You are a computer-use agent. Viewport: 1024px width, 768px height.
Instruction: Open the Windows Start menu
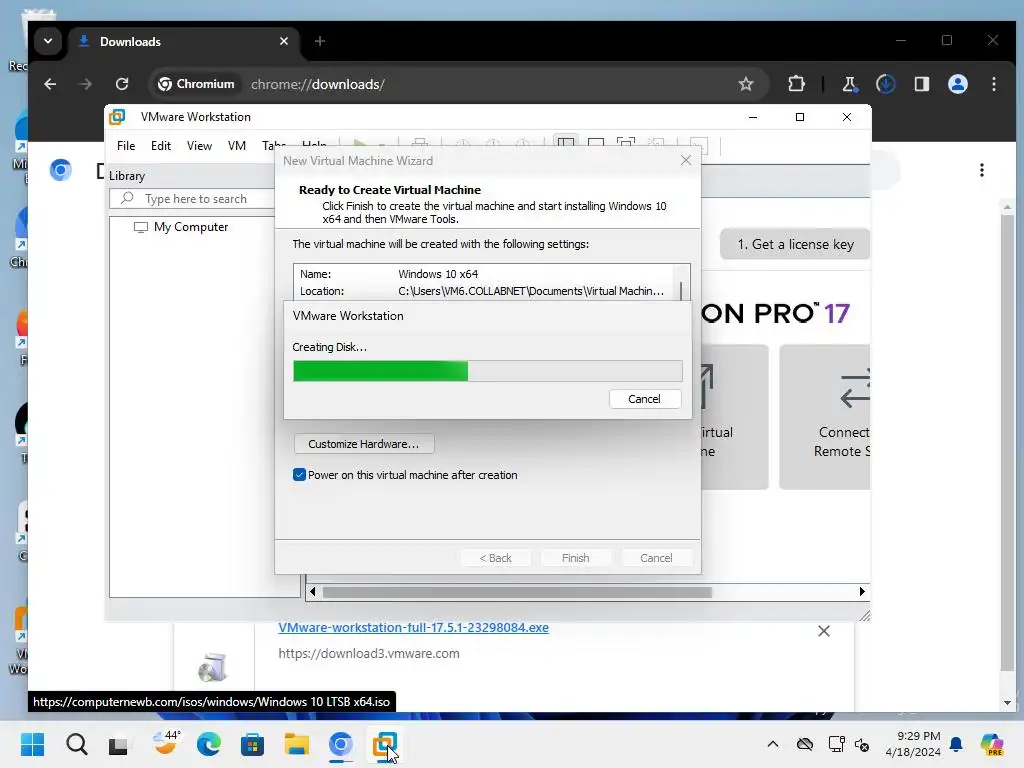point(33,744)
